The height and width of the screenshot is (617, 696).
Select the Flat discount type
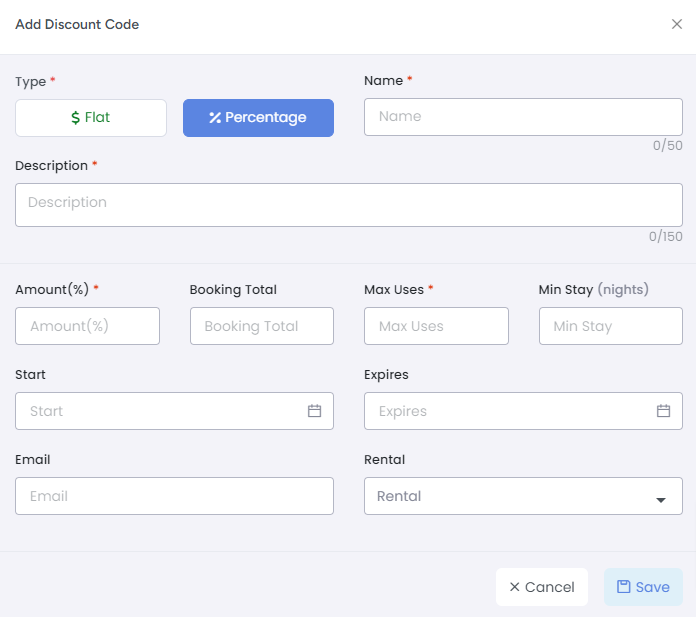91,118
